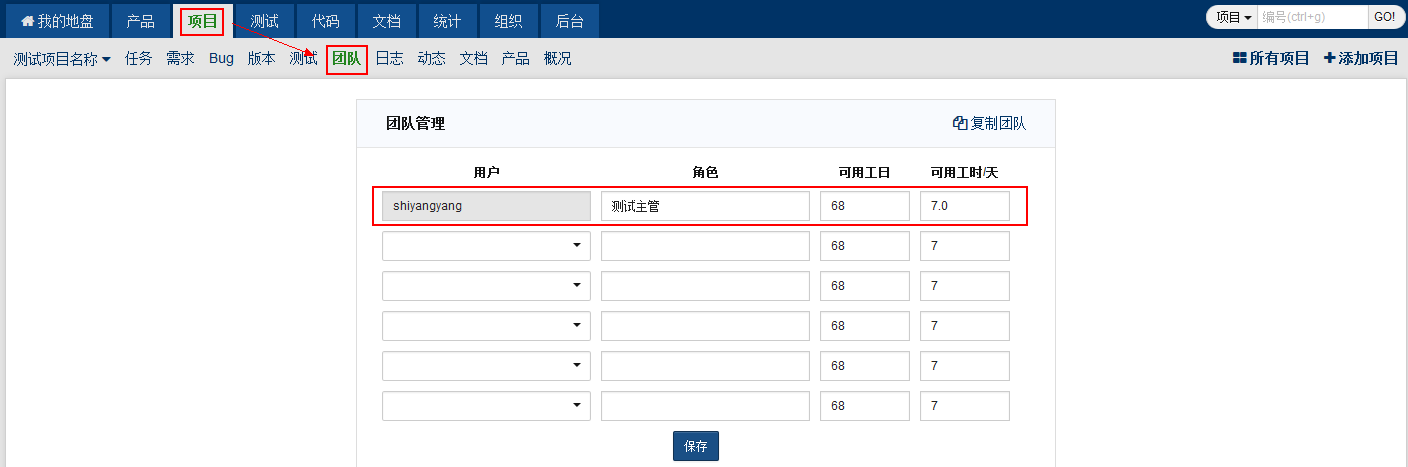Viewport: 1408px width, 467px height.
Task: Click the 可用工时/天 field showing 7.0
Action: coord(964,207)
